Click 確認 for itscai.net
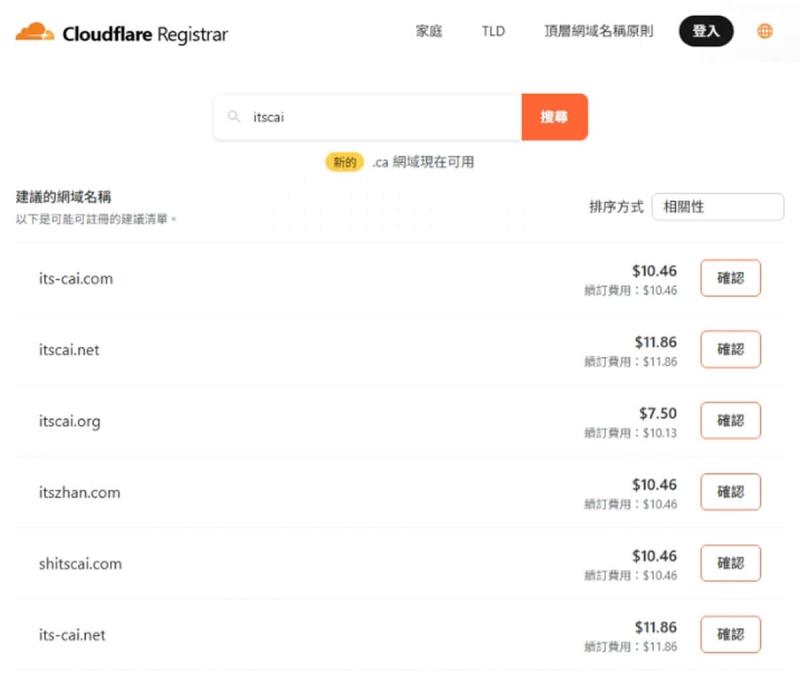800x674 pixels. [x=731, y=349]
